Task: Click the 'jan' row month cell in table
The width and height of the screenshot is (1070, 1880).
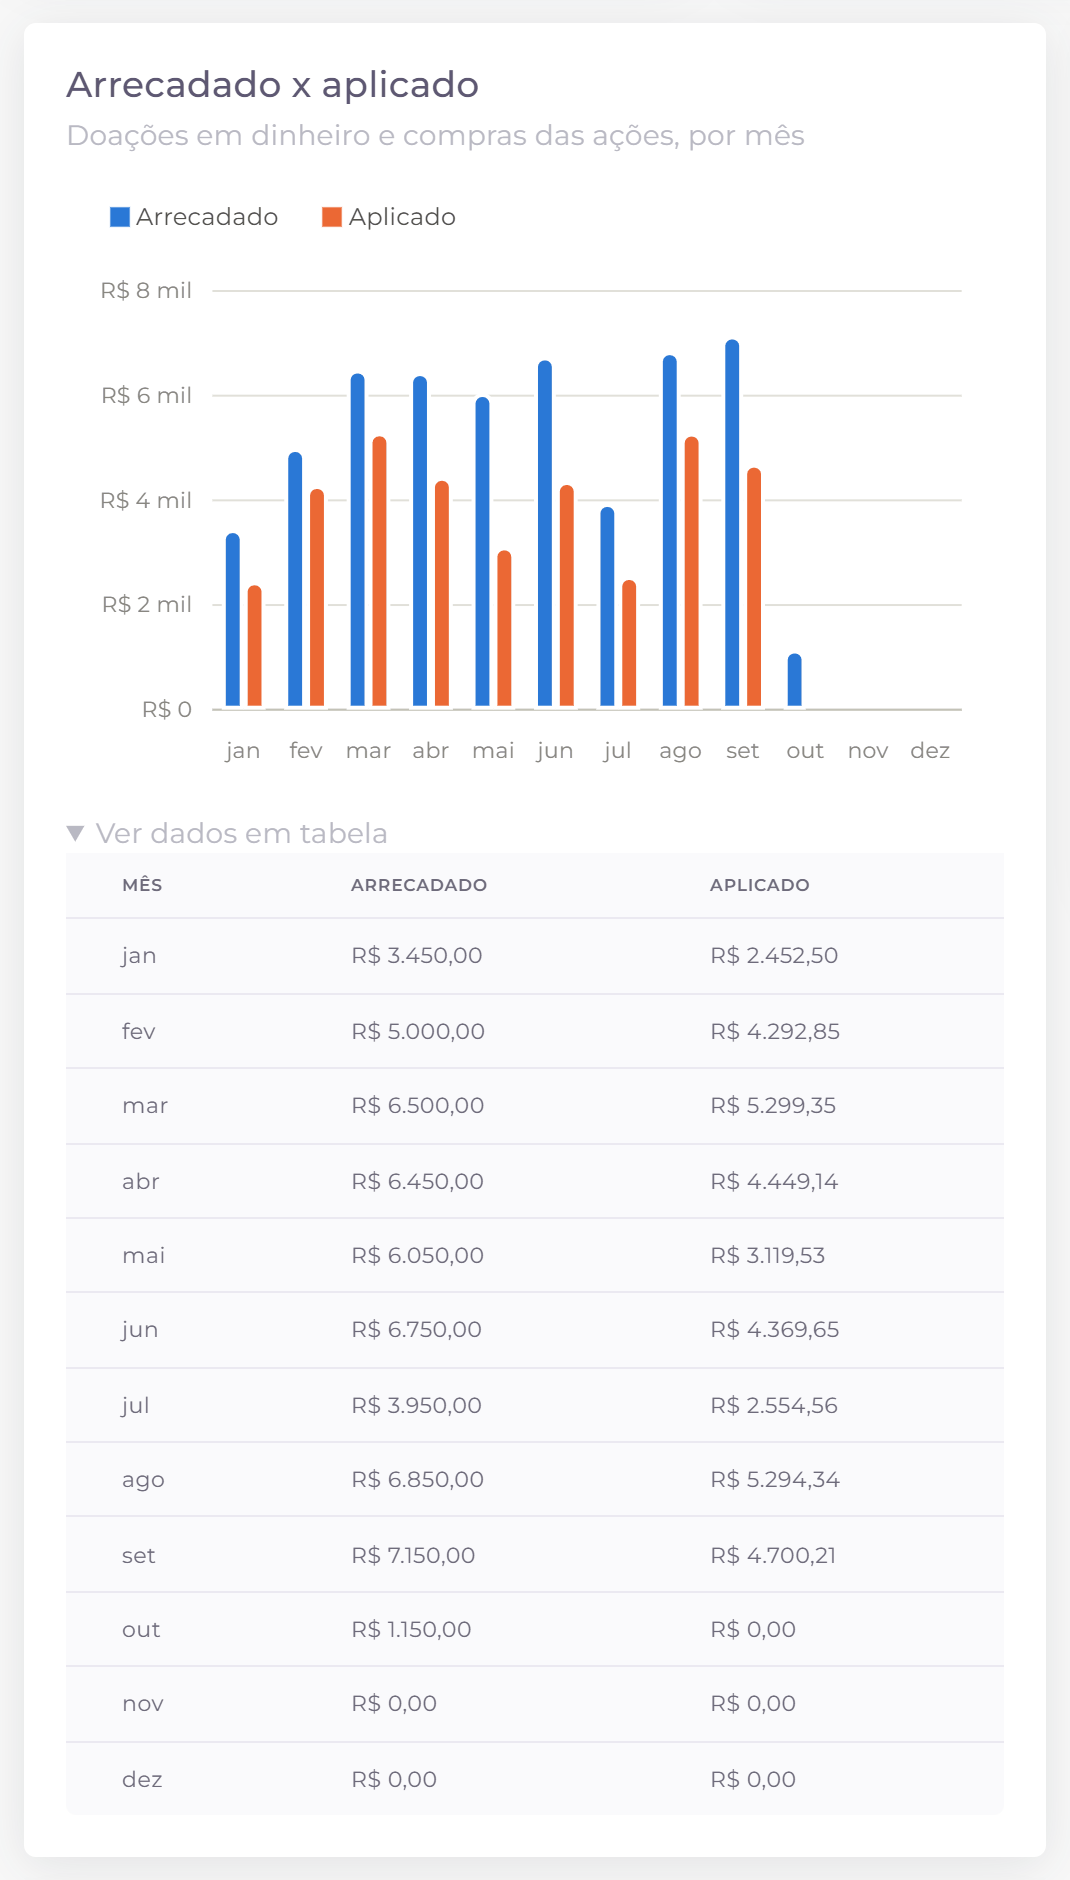Action: pos(139,956)
